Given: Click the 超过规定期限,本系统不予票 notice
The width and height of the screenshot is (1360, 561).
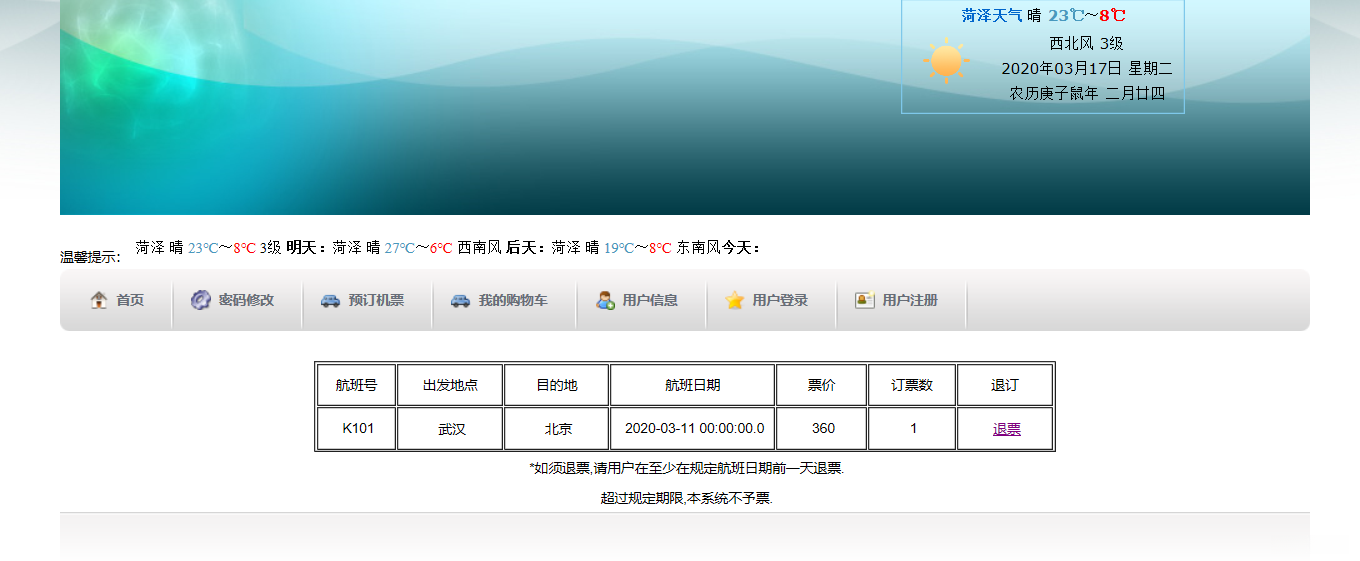Looking at the screenshot, I should tap(687, 498).
